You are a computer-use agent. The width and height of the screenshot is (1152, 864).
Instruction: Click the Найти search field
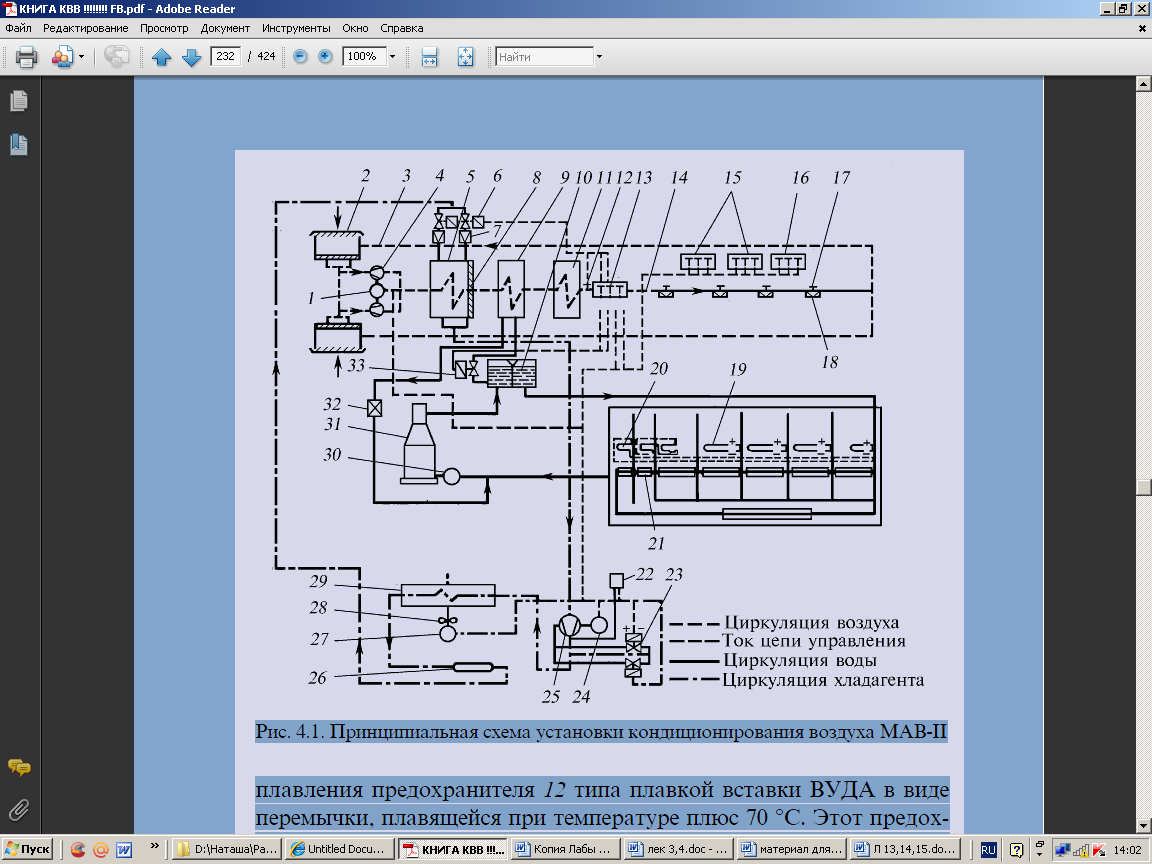pyautogui.click(x=544, y=57)
